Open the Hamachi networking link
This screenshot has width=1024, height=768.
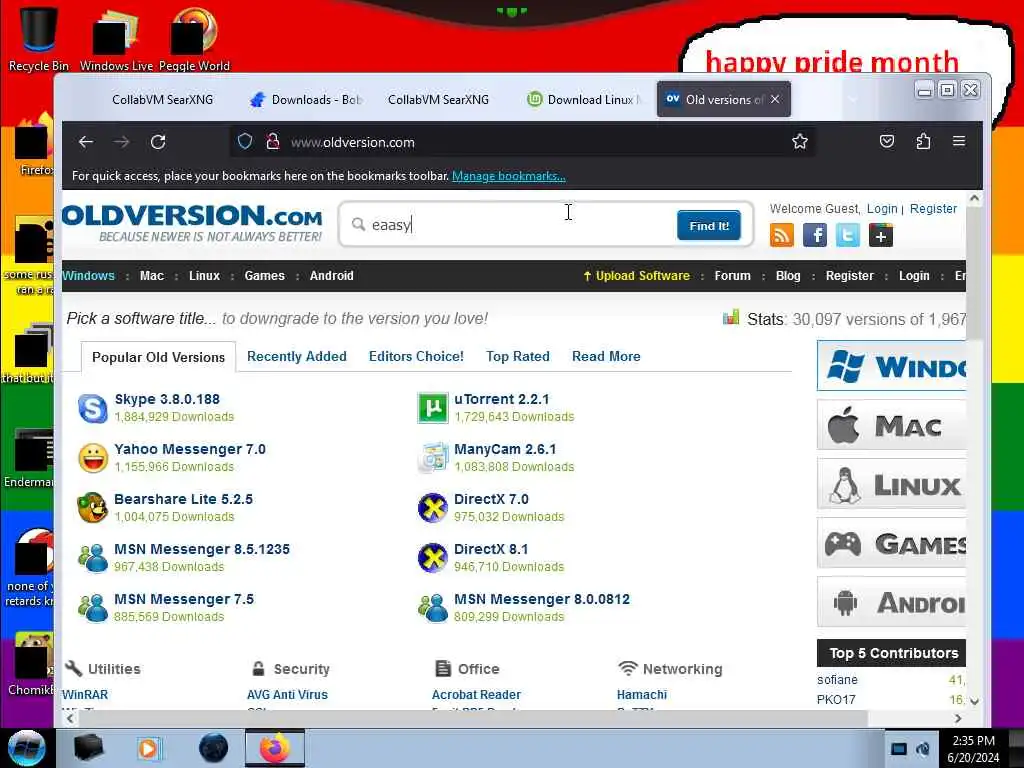click(642, 694)
